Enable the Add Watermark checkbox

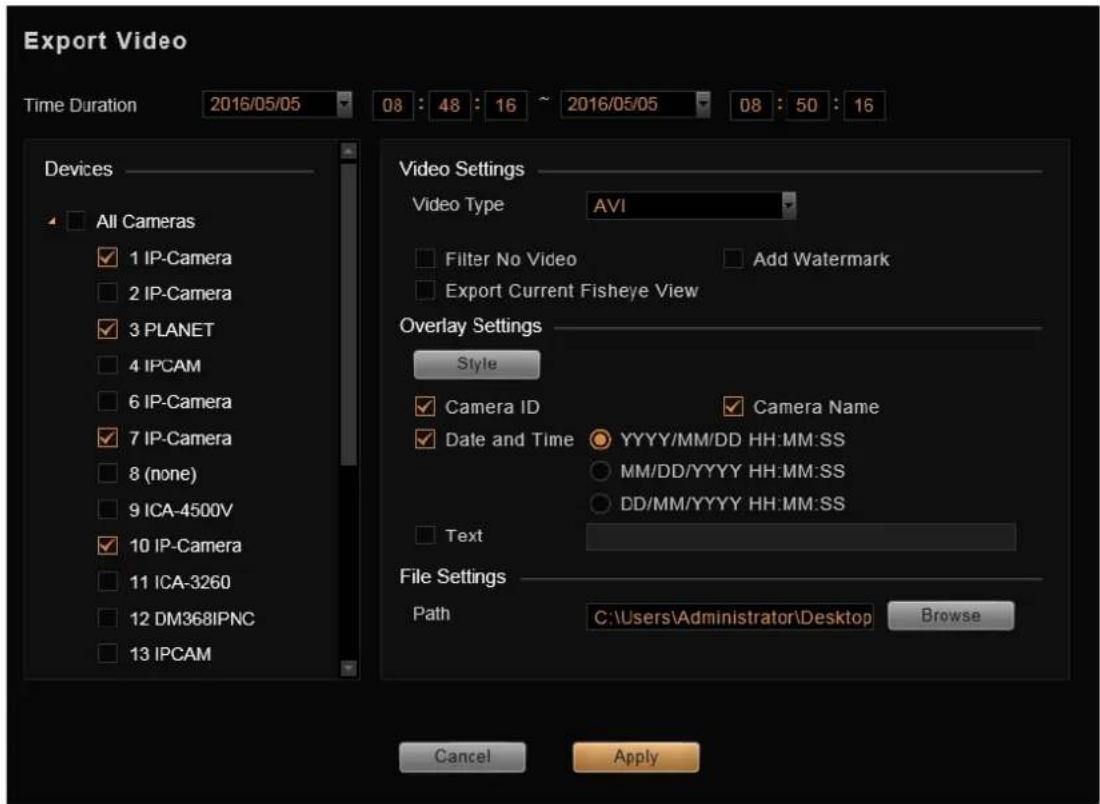733,259
